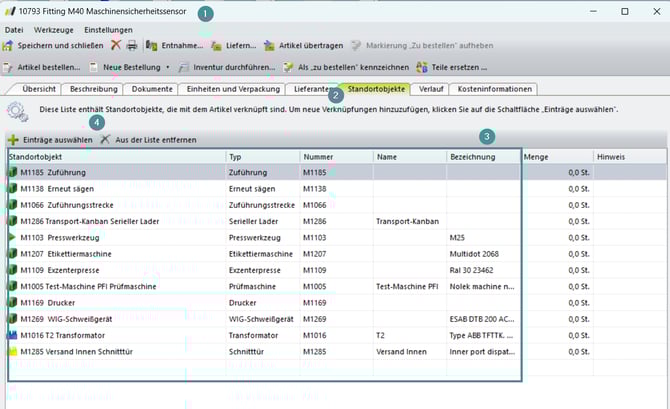Click the Neue Bestellung document icon

(94, 67)
